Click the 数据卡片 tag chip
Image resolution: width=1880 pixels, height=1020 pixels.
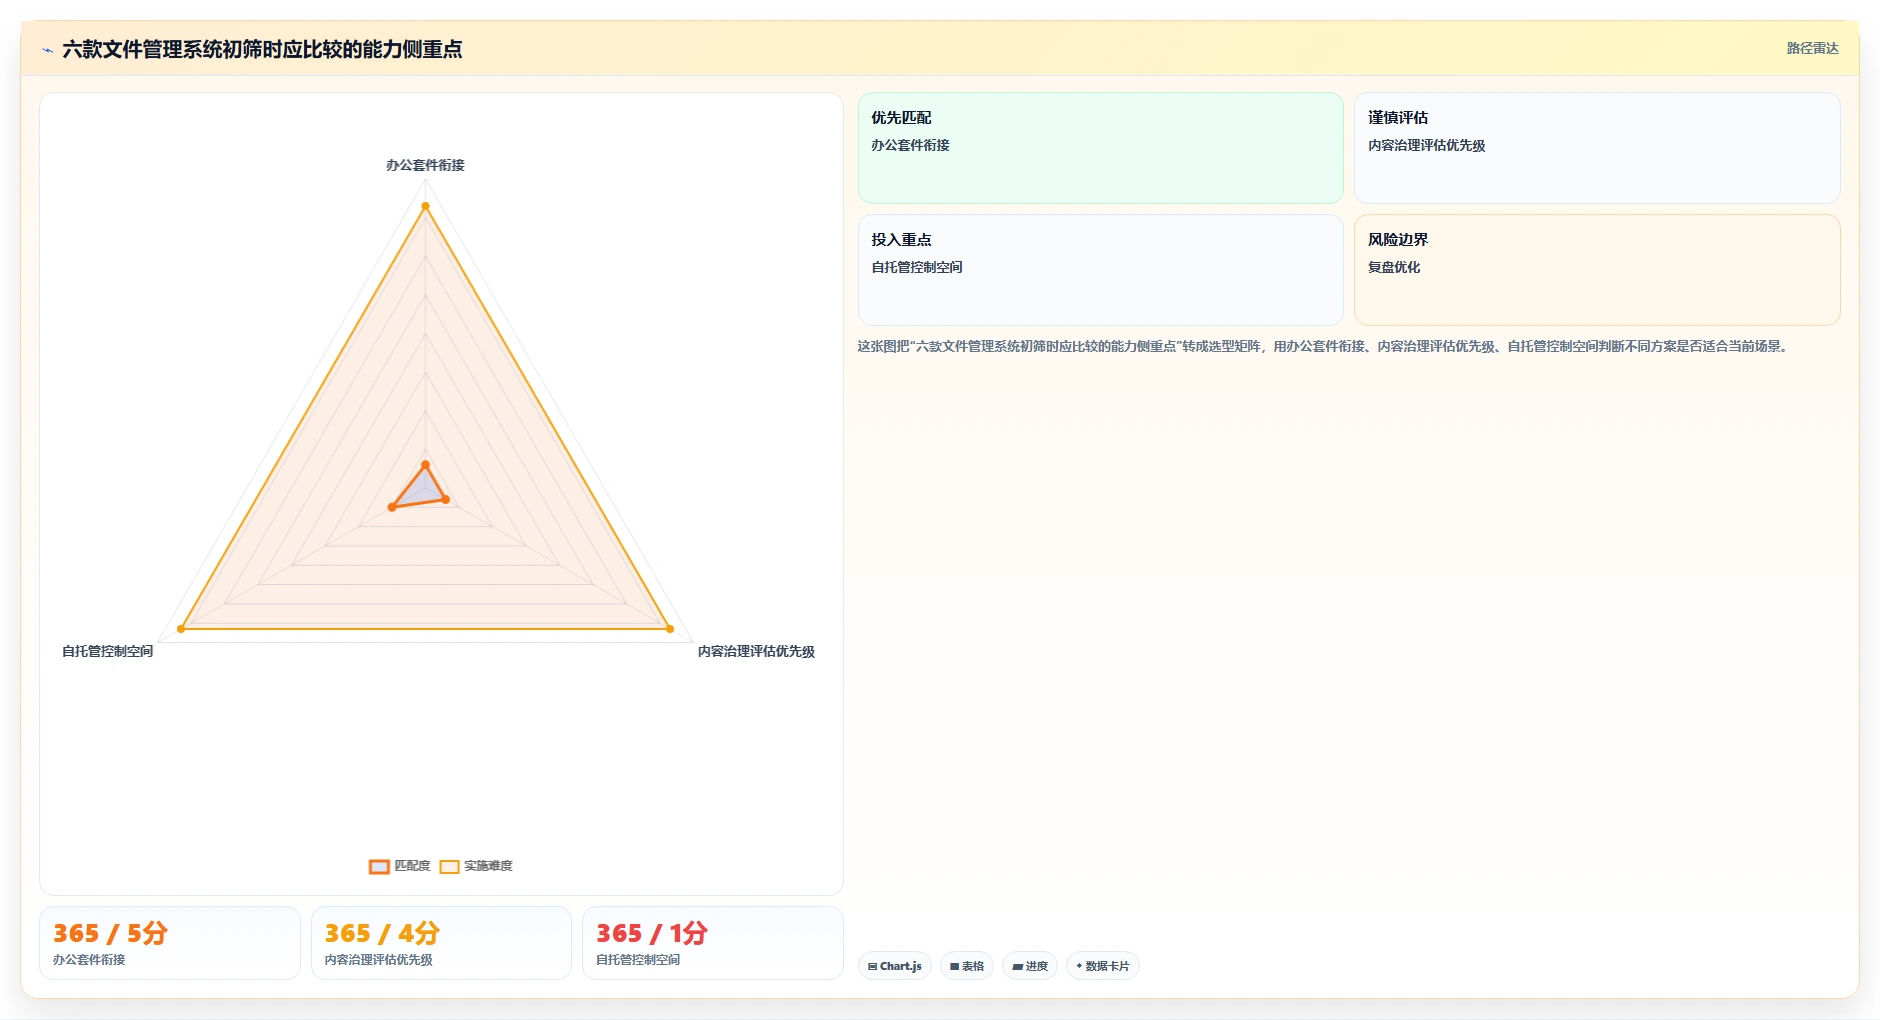click(x=1103, y=966)
